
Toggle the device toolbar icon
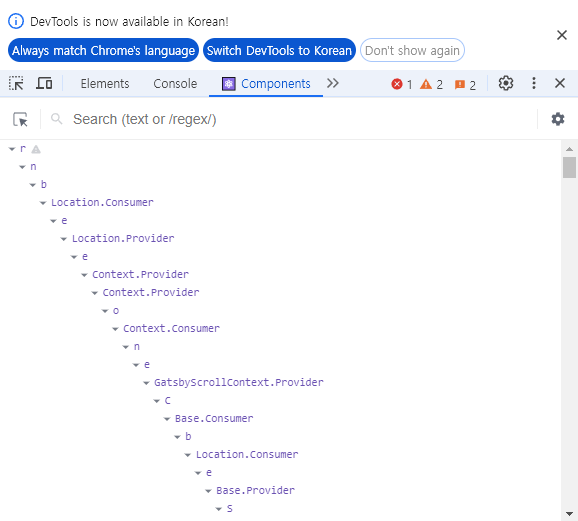click(x=44, y=83)
